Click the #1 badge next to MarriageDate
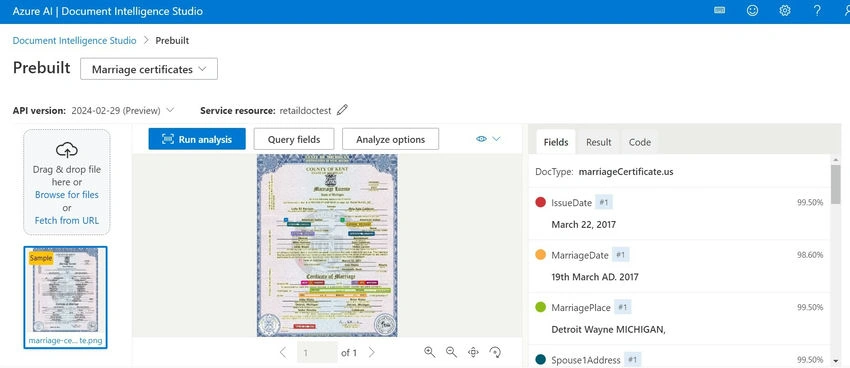This screenshot has width=850, height=368. pos(621,255)
